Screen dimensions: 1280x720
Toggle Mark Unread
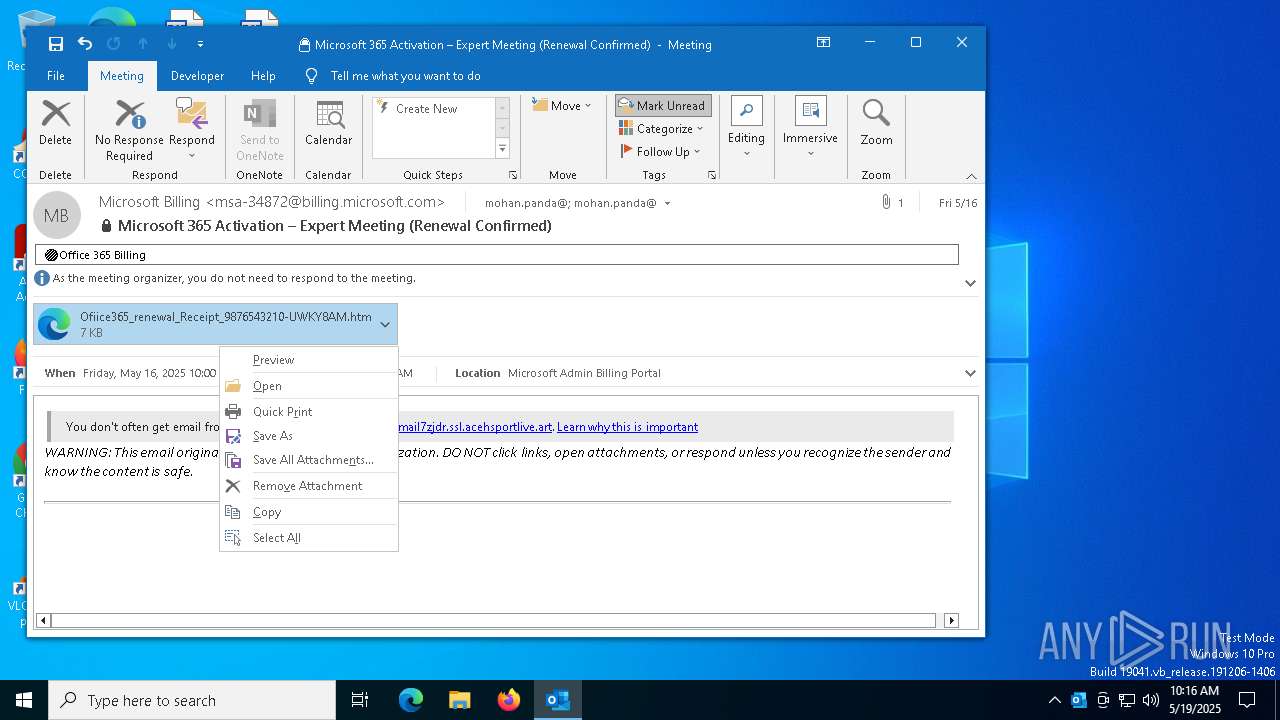point(663,106)
